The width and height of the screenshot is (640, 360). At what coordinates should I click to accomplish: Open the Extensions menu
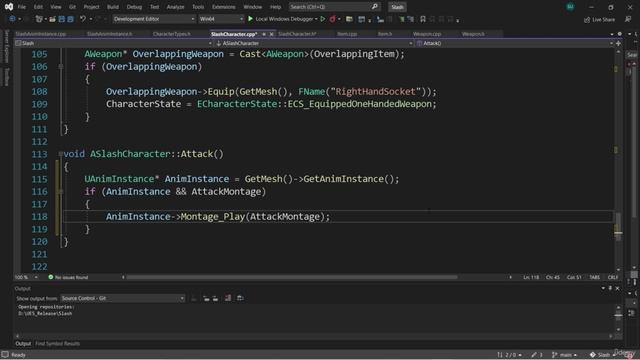click(224, 7)
